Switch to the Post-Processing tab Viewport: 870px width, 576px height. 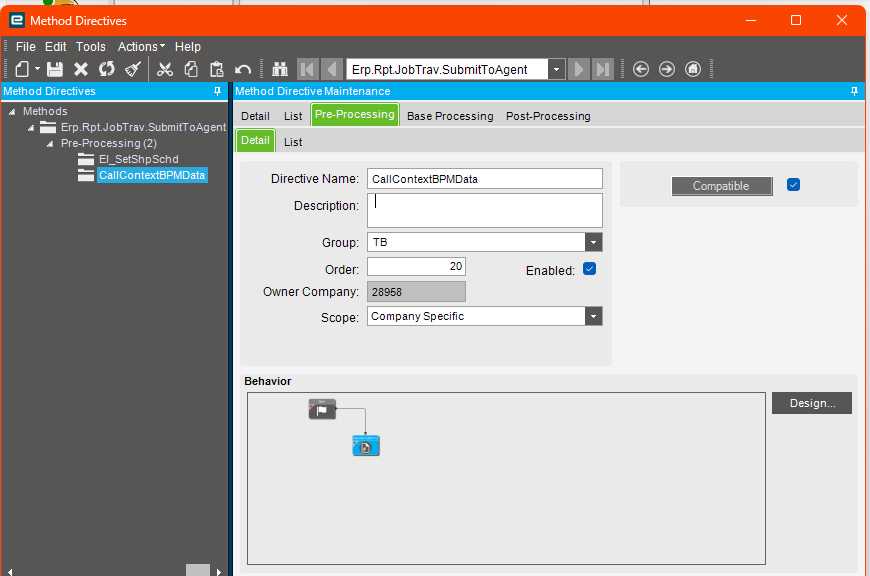(548, 116)
